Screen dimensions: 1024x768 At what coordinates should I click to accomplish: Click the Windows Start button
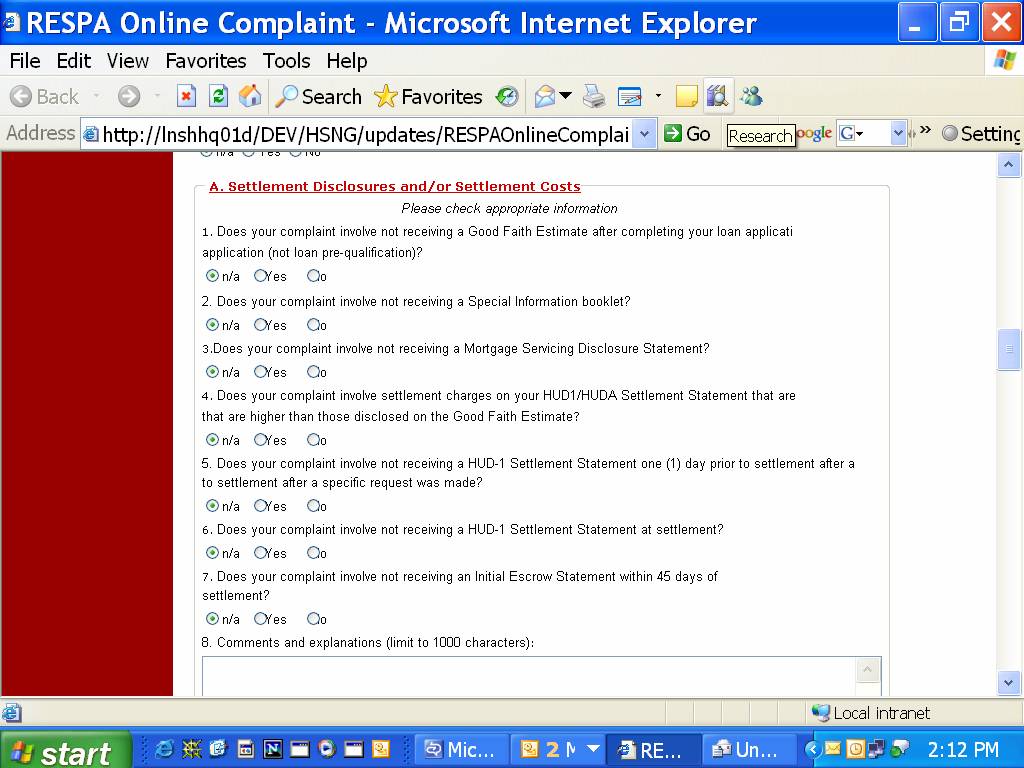tap(65, 752)
